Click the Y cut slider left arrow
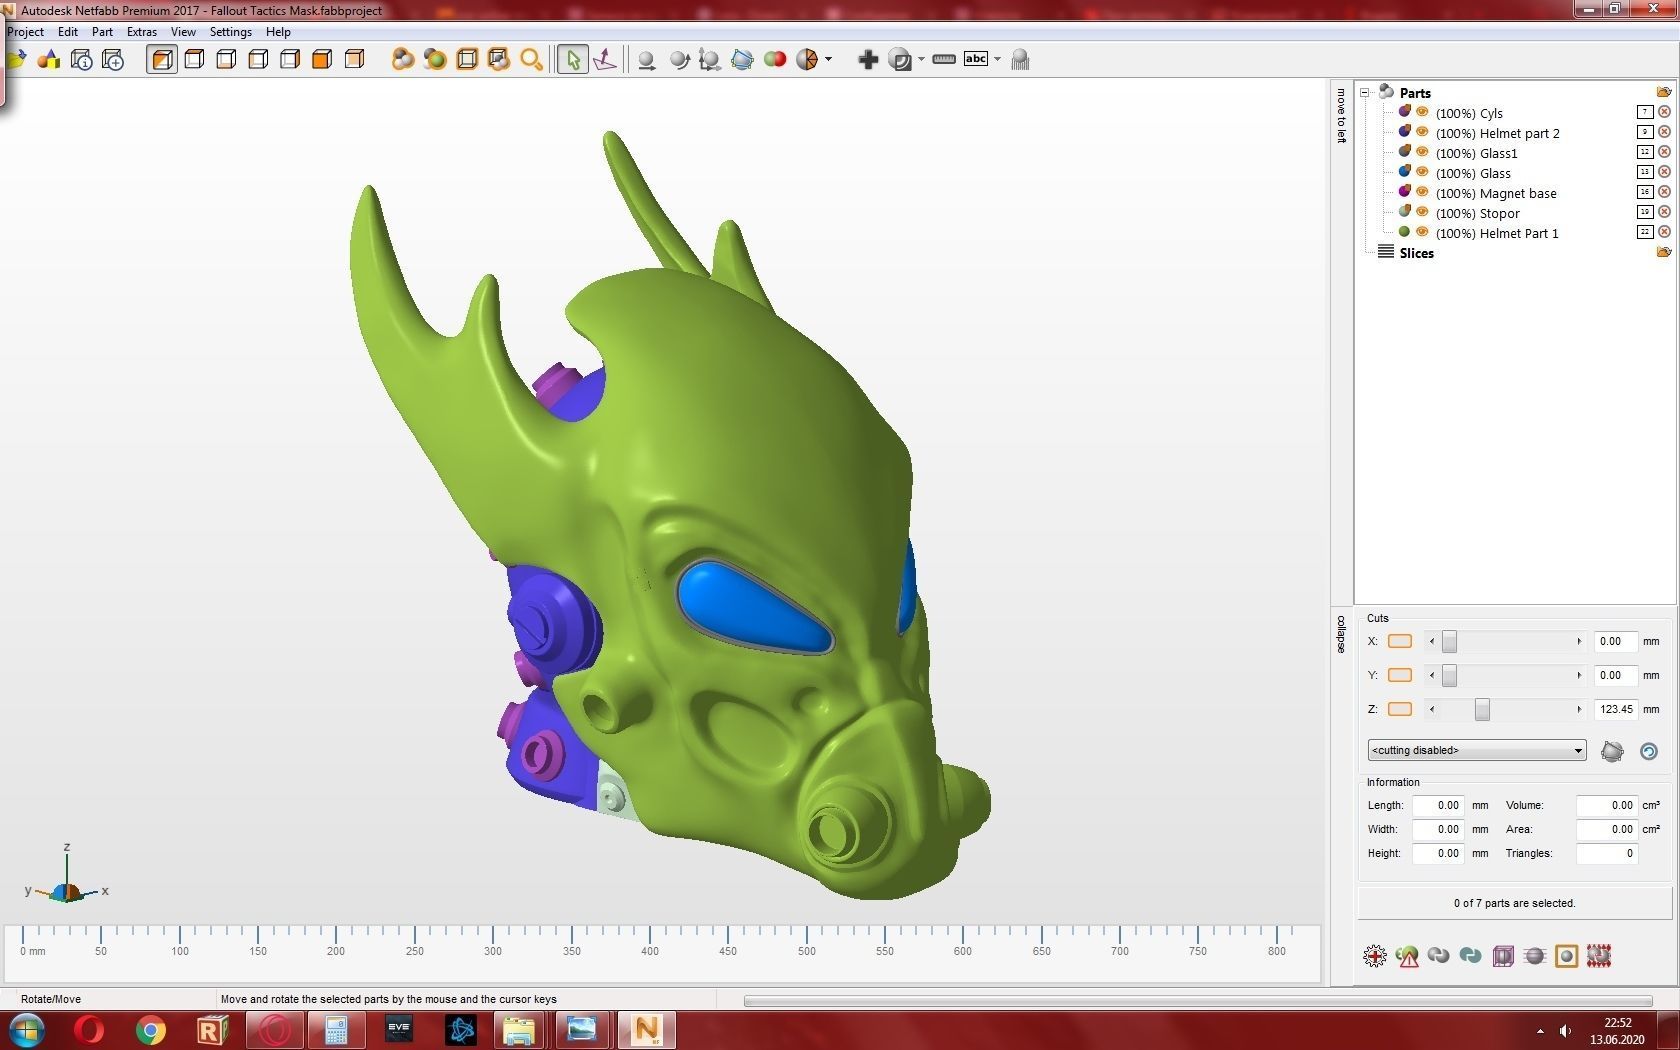 [1432, 675]
